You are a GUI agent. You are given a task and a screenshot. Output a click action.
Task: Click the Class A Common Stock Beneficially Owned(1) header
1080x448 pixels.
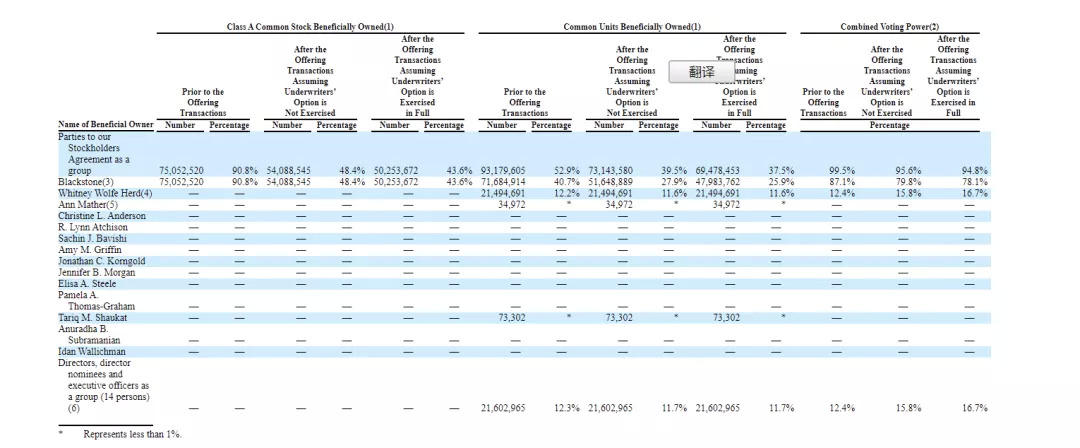coord(310,27)
